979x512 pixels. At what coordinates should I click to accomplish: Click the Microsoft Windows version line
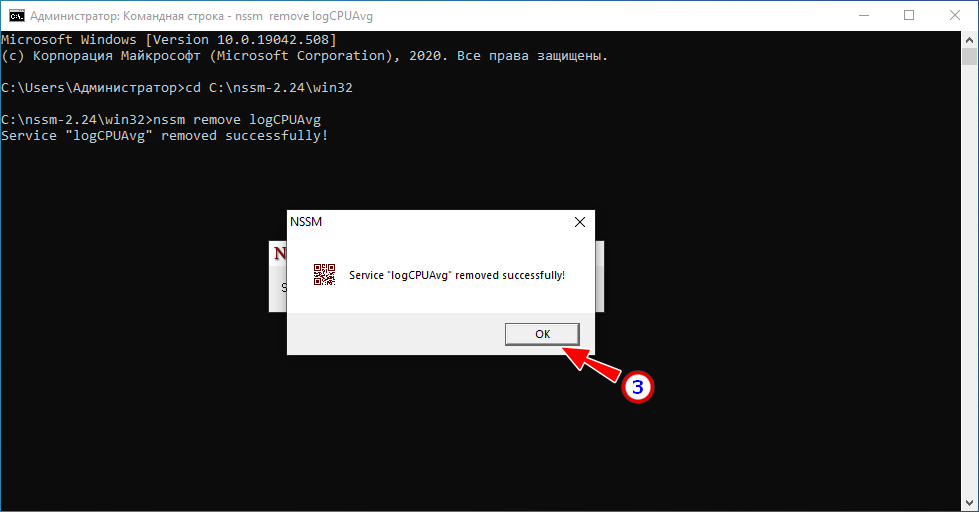click(169, 39)
